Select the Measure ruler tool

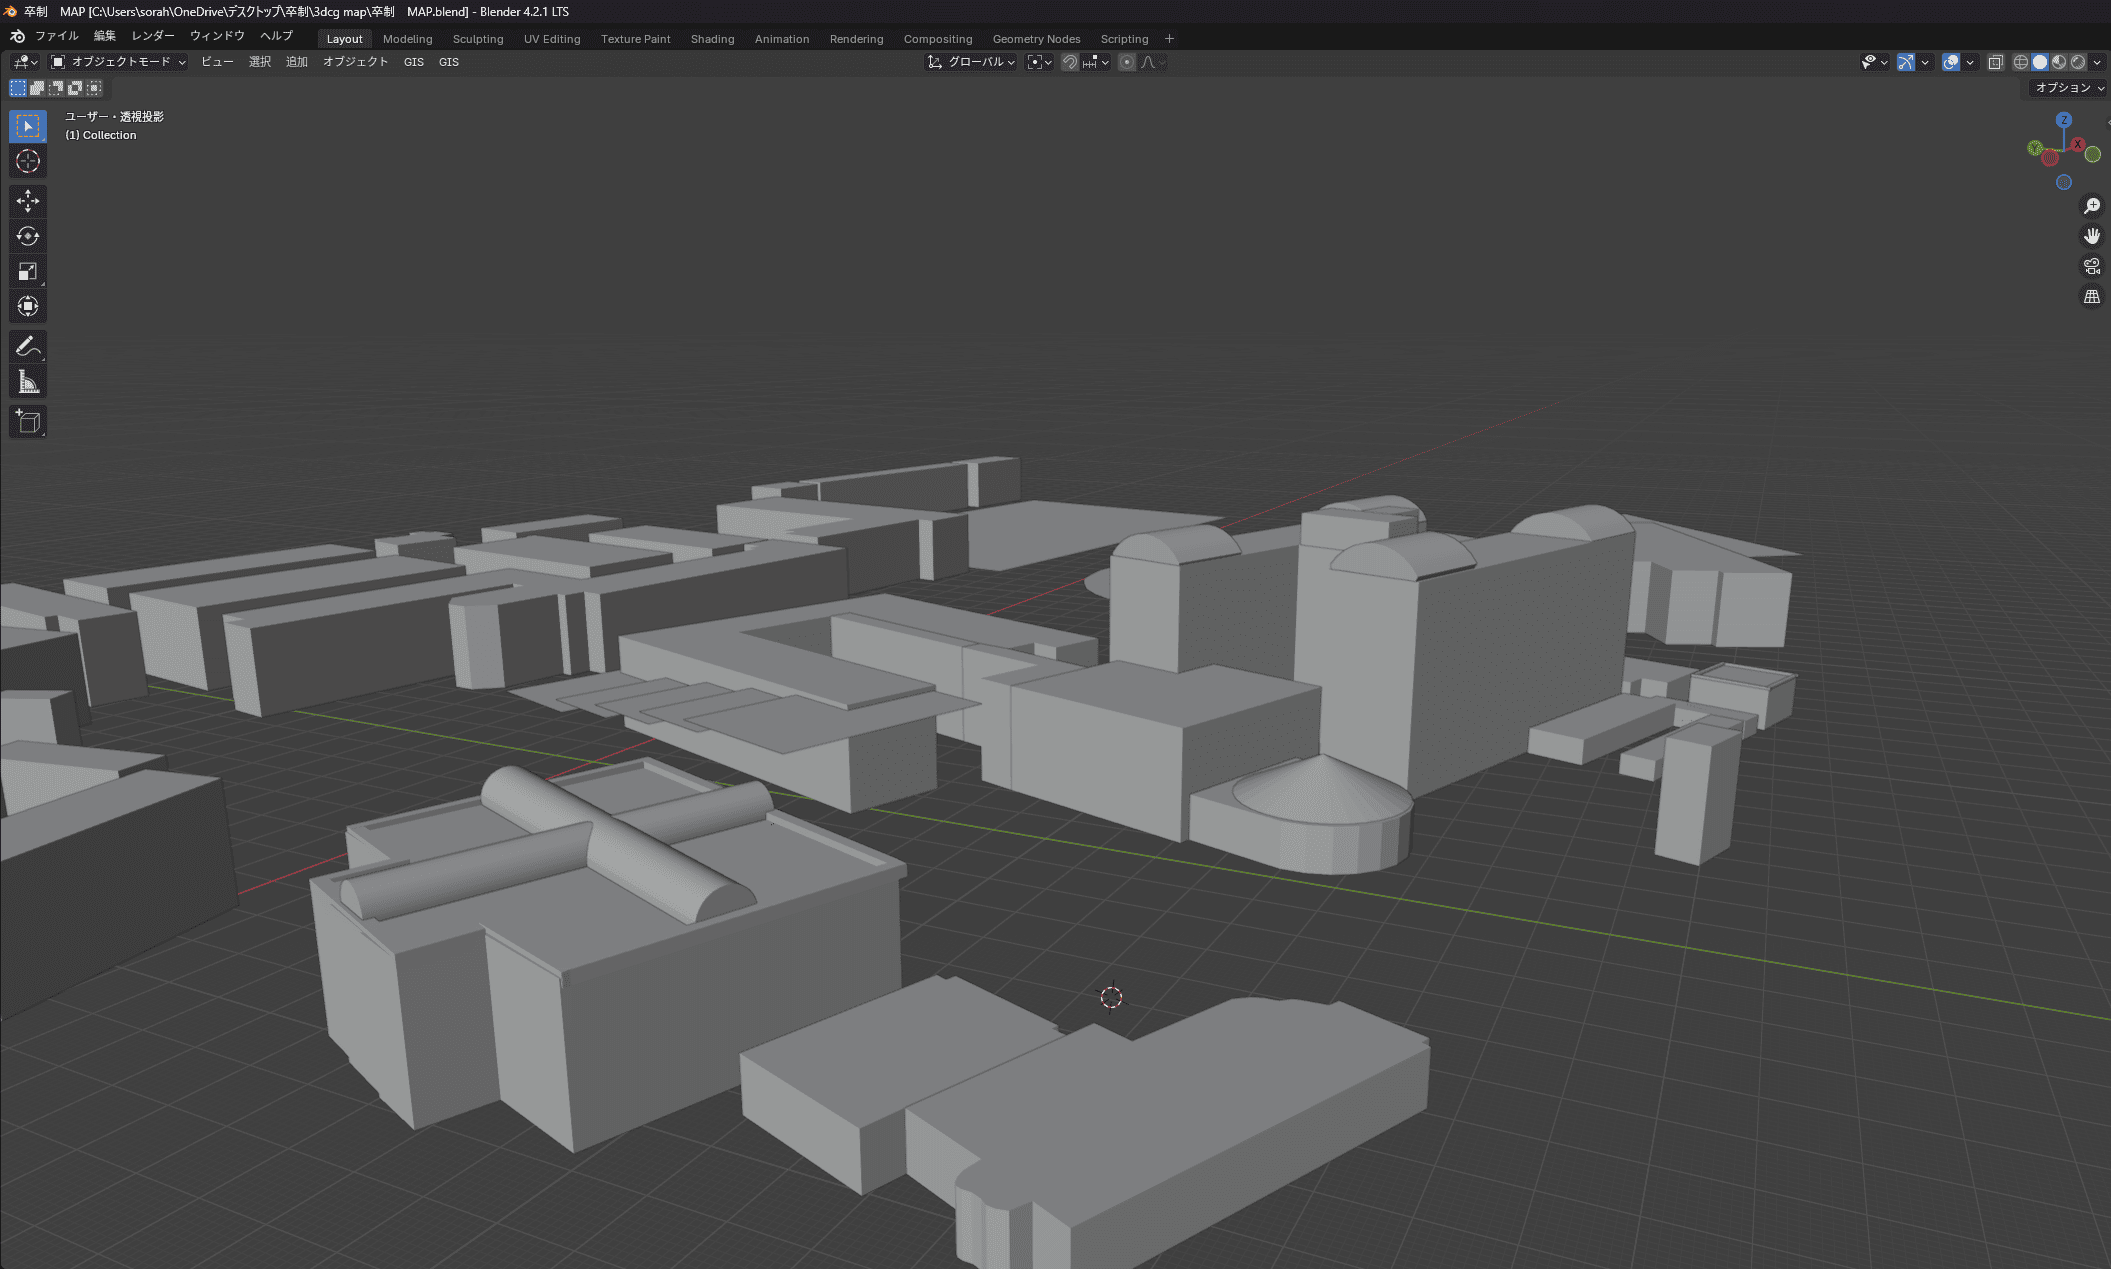27,382
